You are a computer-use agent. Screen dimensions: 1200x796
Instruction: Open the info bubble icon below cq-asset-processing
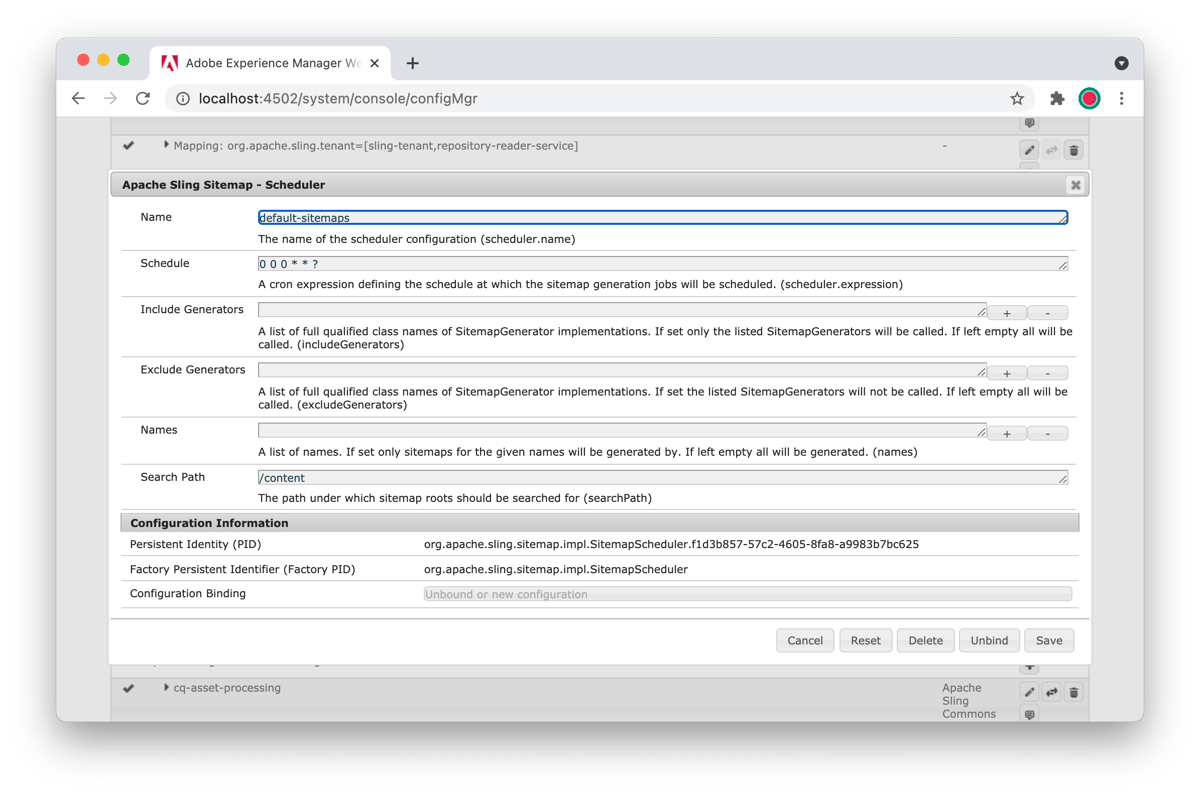1029,714
